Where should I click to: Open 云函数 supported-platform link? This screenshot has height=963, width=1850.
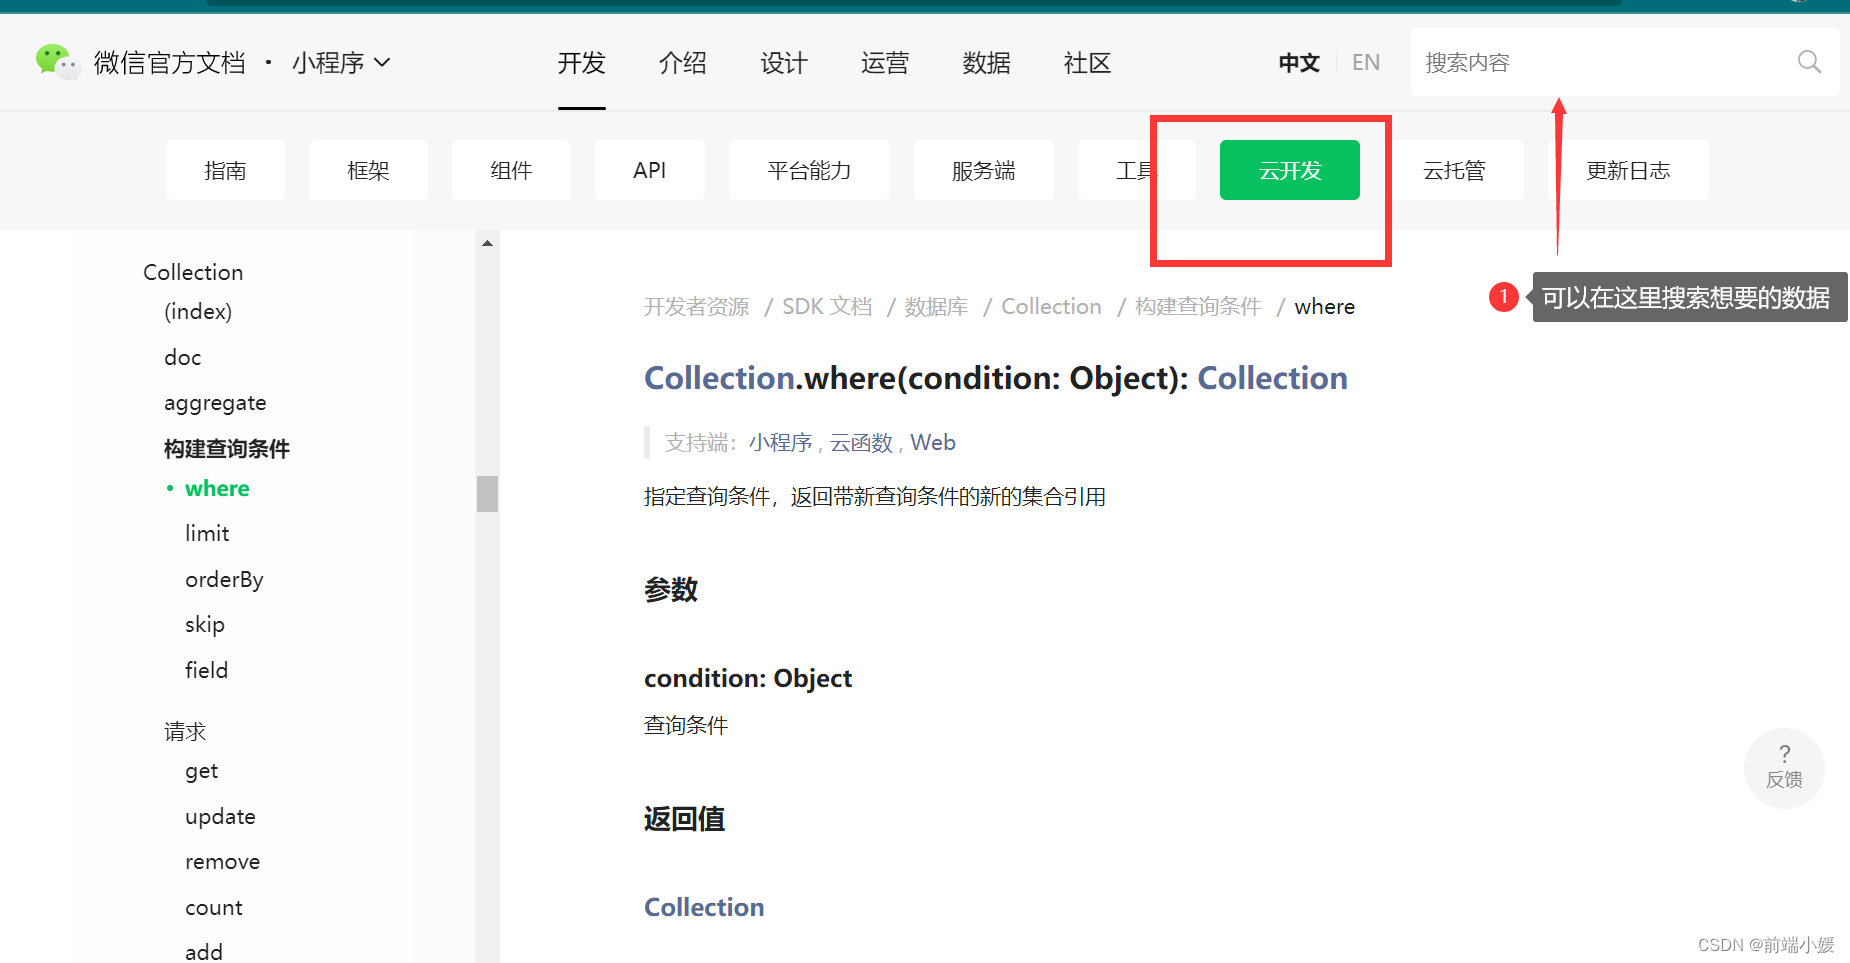[861, 442]
